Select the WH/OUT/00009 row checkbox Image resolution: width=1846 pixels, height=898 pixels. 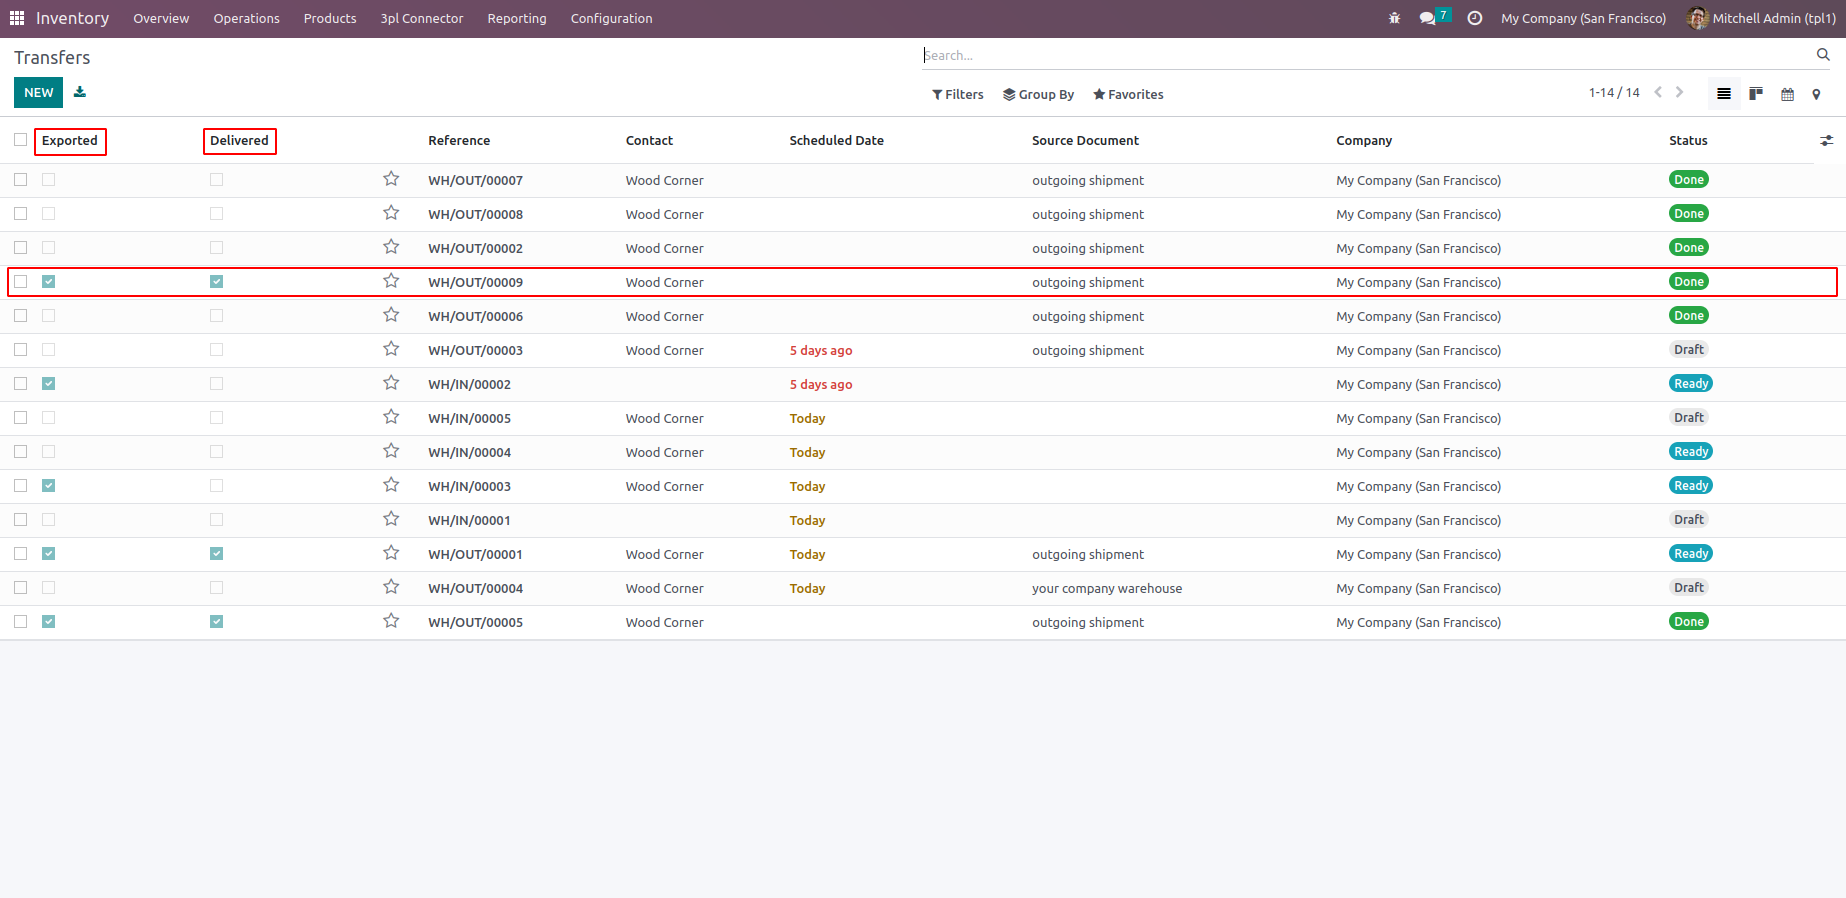point(20,282)
